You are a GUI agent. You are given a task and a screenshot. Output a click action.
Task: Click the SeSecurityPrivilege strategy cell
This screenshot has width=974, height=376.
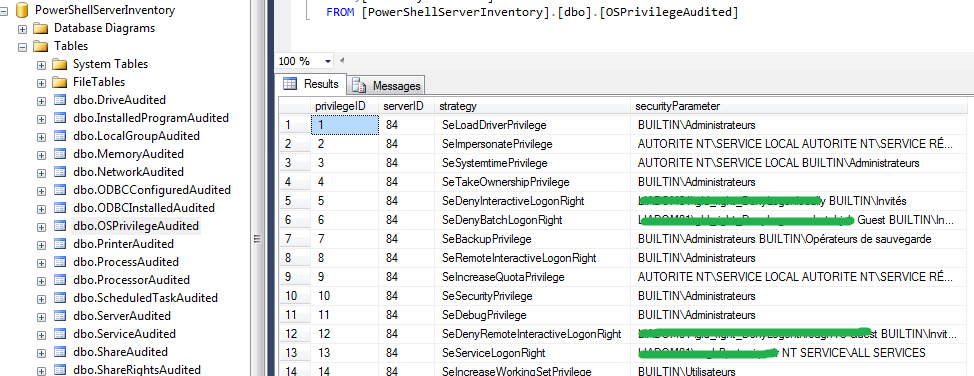(x=532, y=296)
